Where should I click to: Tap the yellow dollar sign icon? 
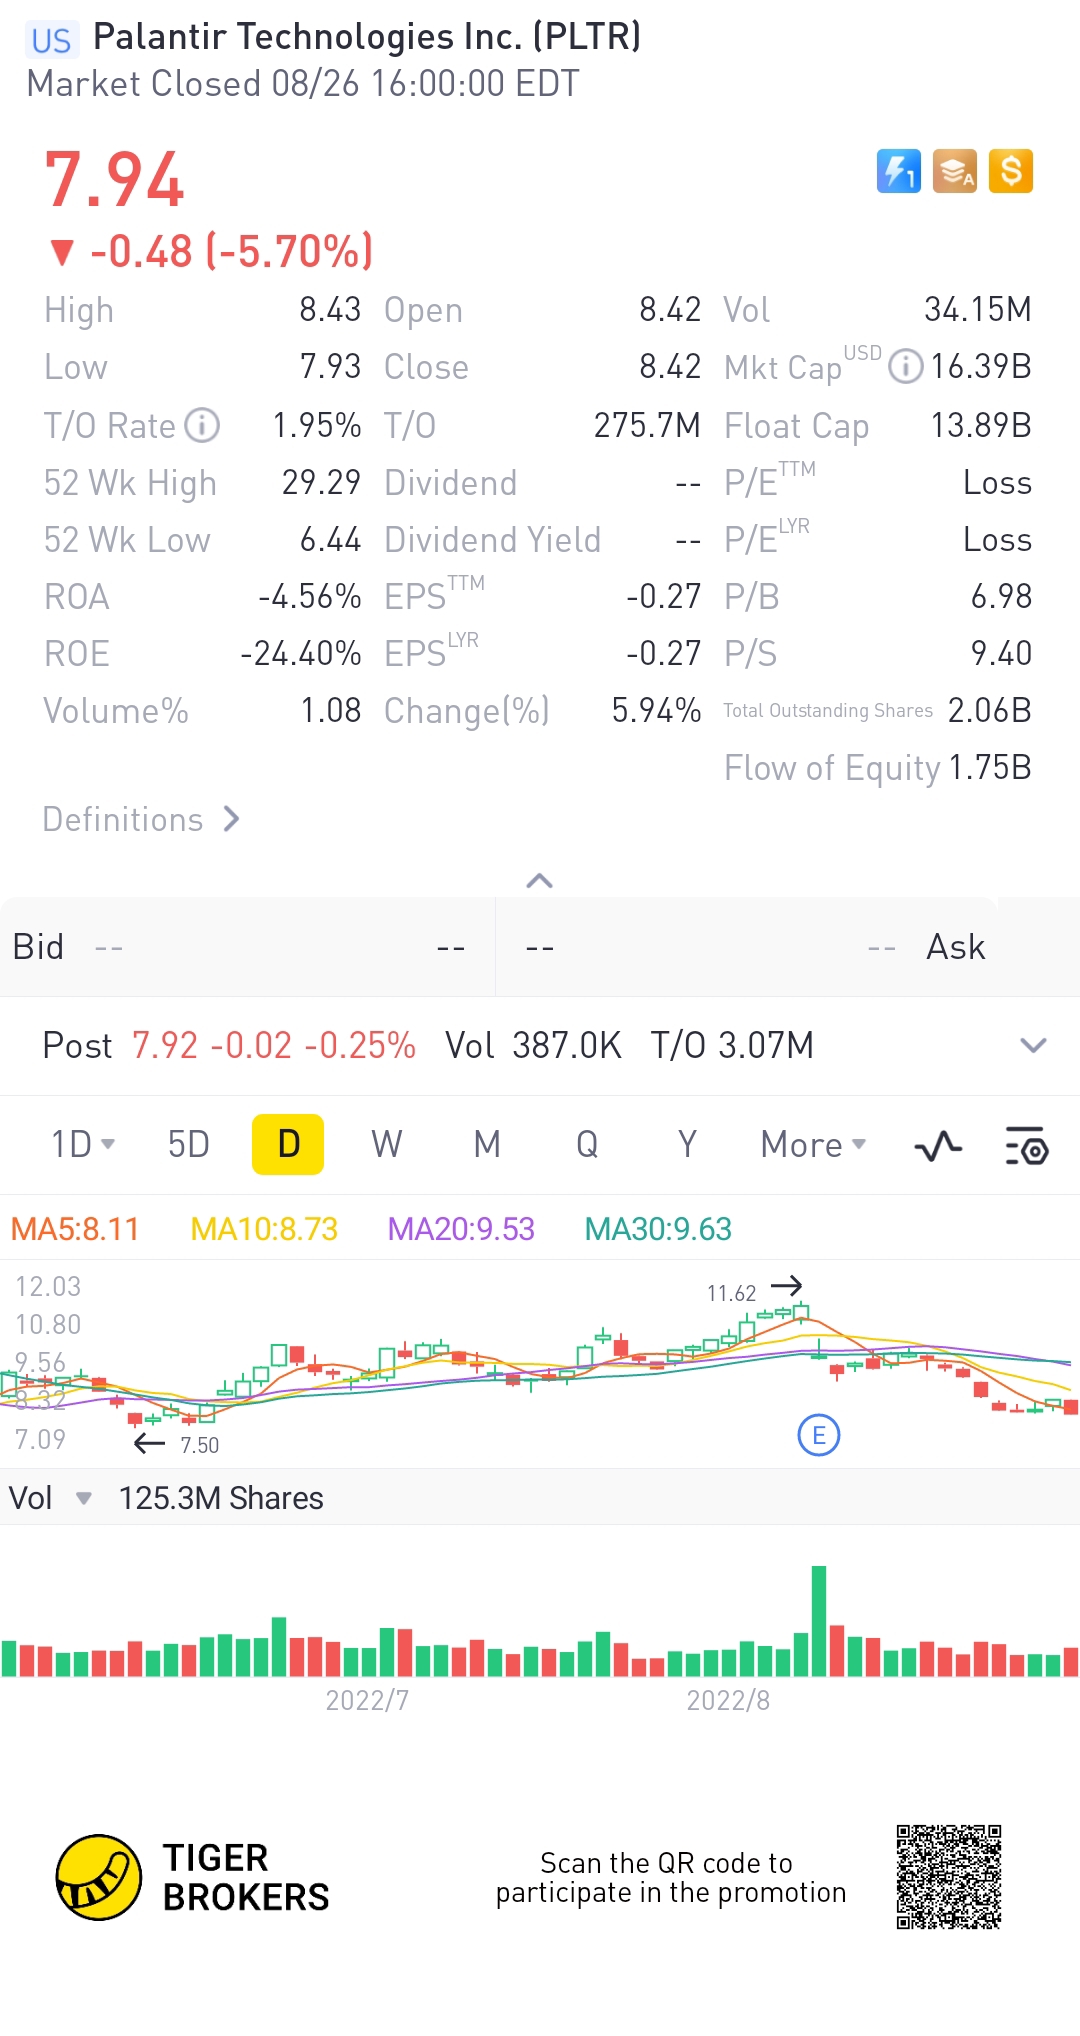pyautogui.click(x=1010, y=171)
